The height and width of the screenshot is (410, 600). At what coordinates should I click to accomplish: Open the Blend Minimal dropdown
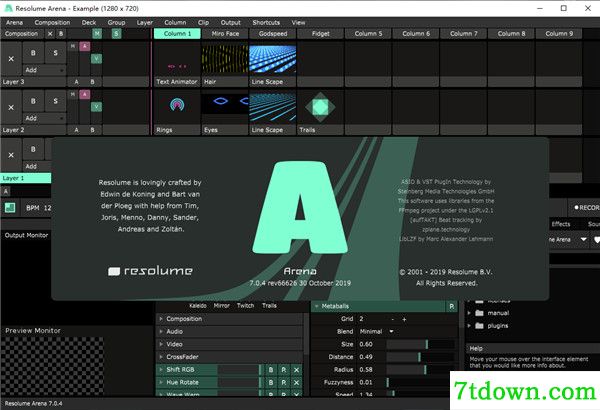coord(377,332)
